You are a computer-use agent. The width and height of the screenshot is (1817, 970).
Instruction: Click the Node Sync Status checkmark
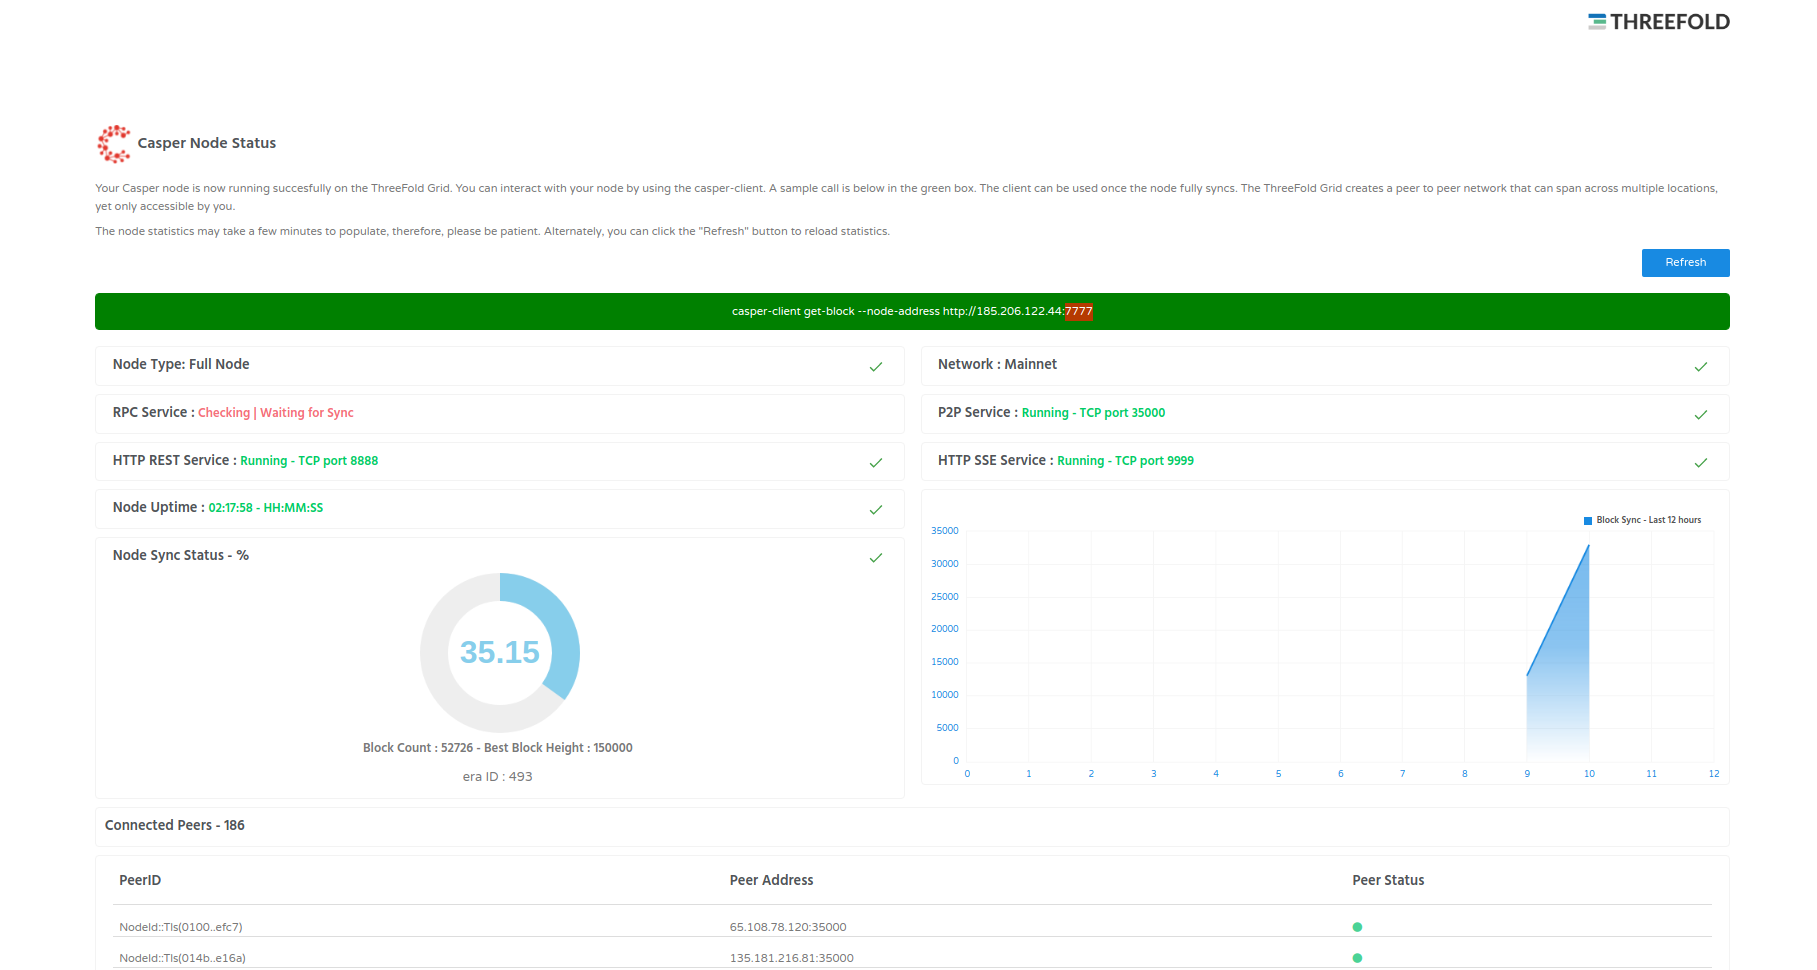click(x=875, y=558)
